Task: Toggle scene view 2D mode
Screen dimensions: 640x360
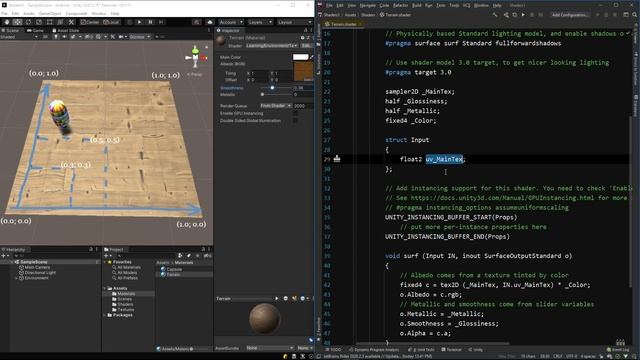Action: coord(45,37)
